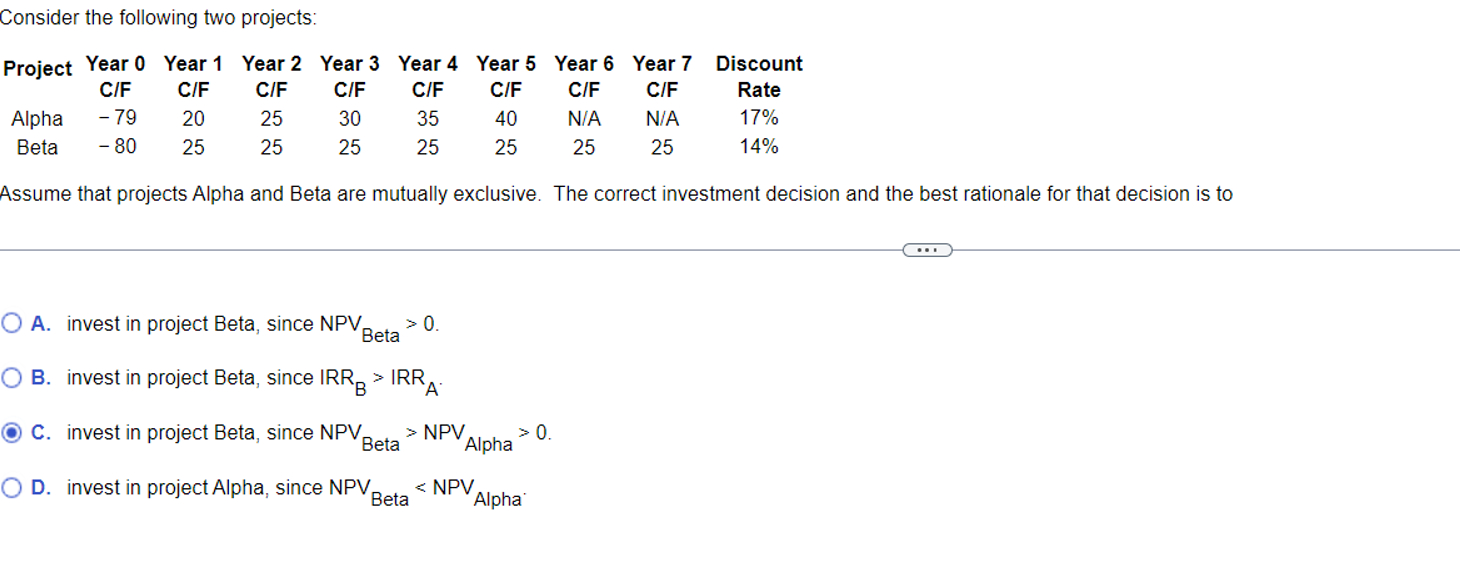The height and width of the screenshot is (570, 1460).
Task: Click option D's text about investing in project Alpha
Action: 295,489
